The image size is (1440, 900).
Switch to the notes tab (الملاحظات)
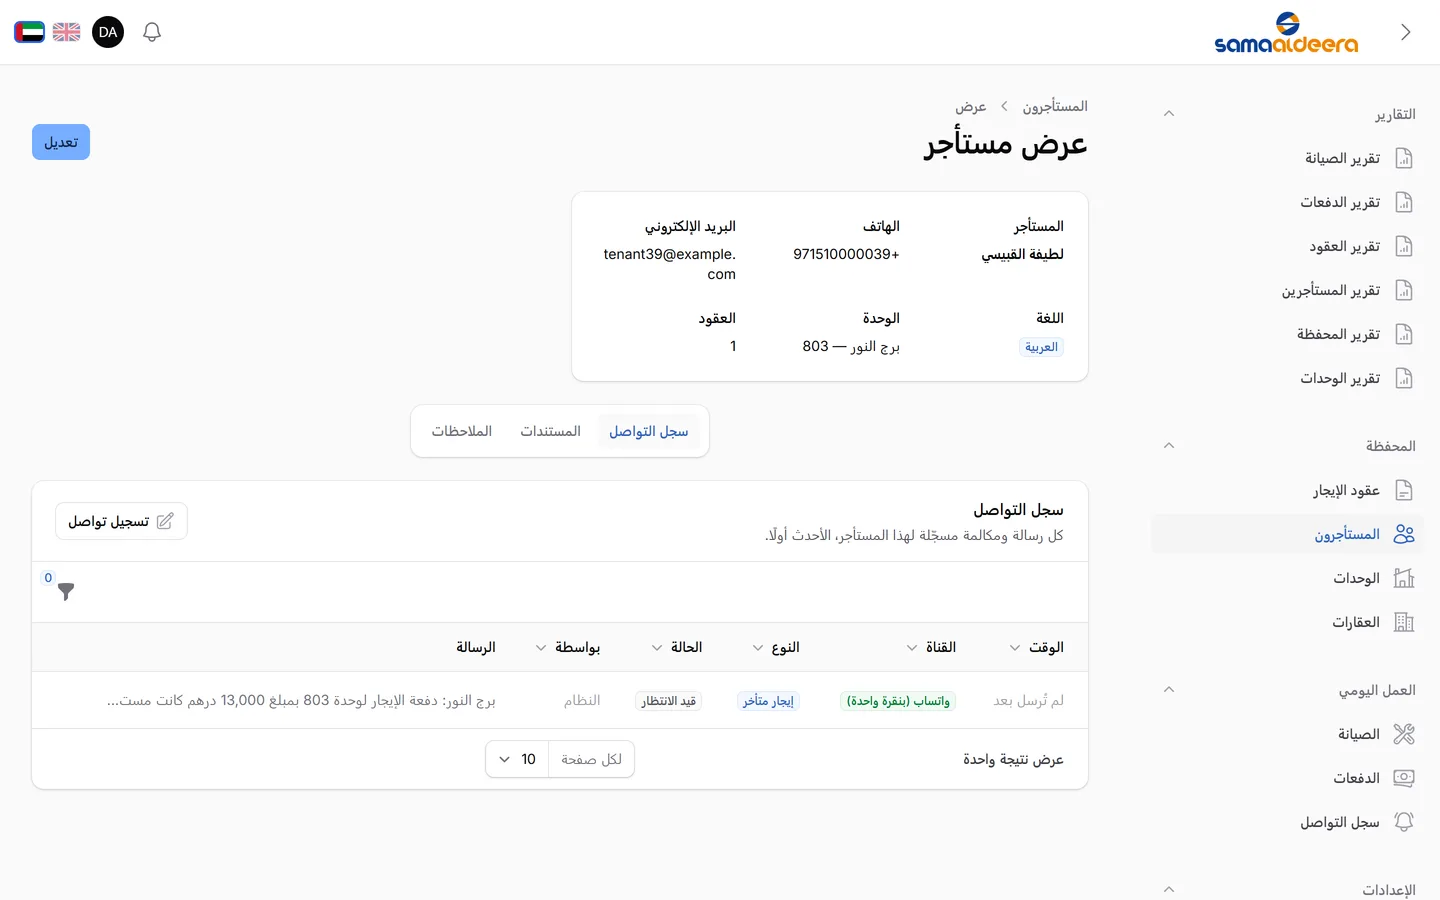(x=462, y=431)
